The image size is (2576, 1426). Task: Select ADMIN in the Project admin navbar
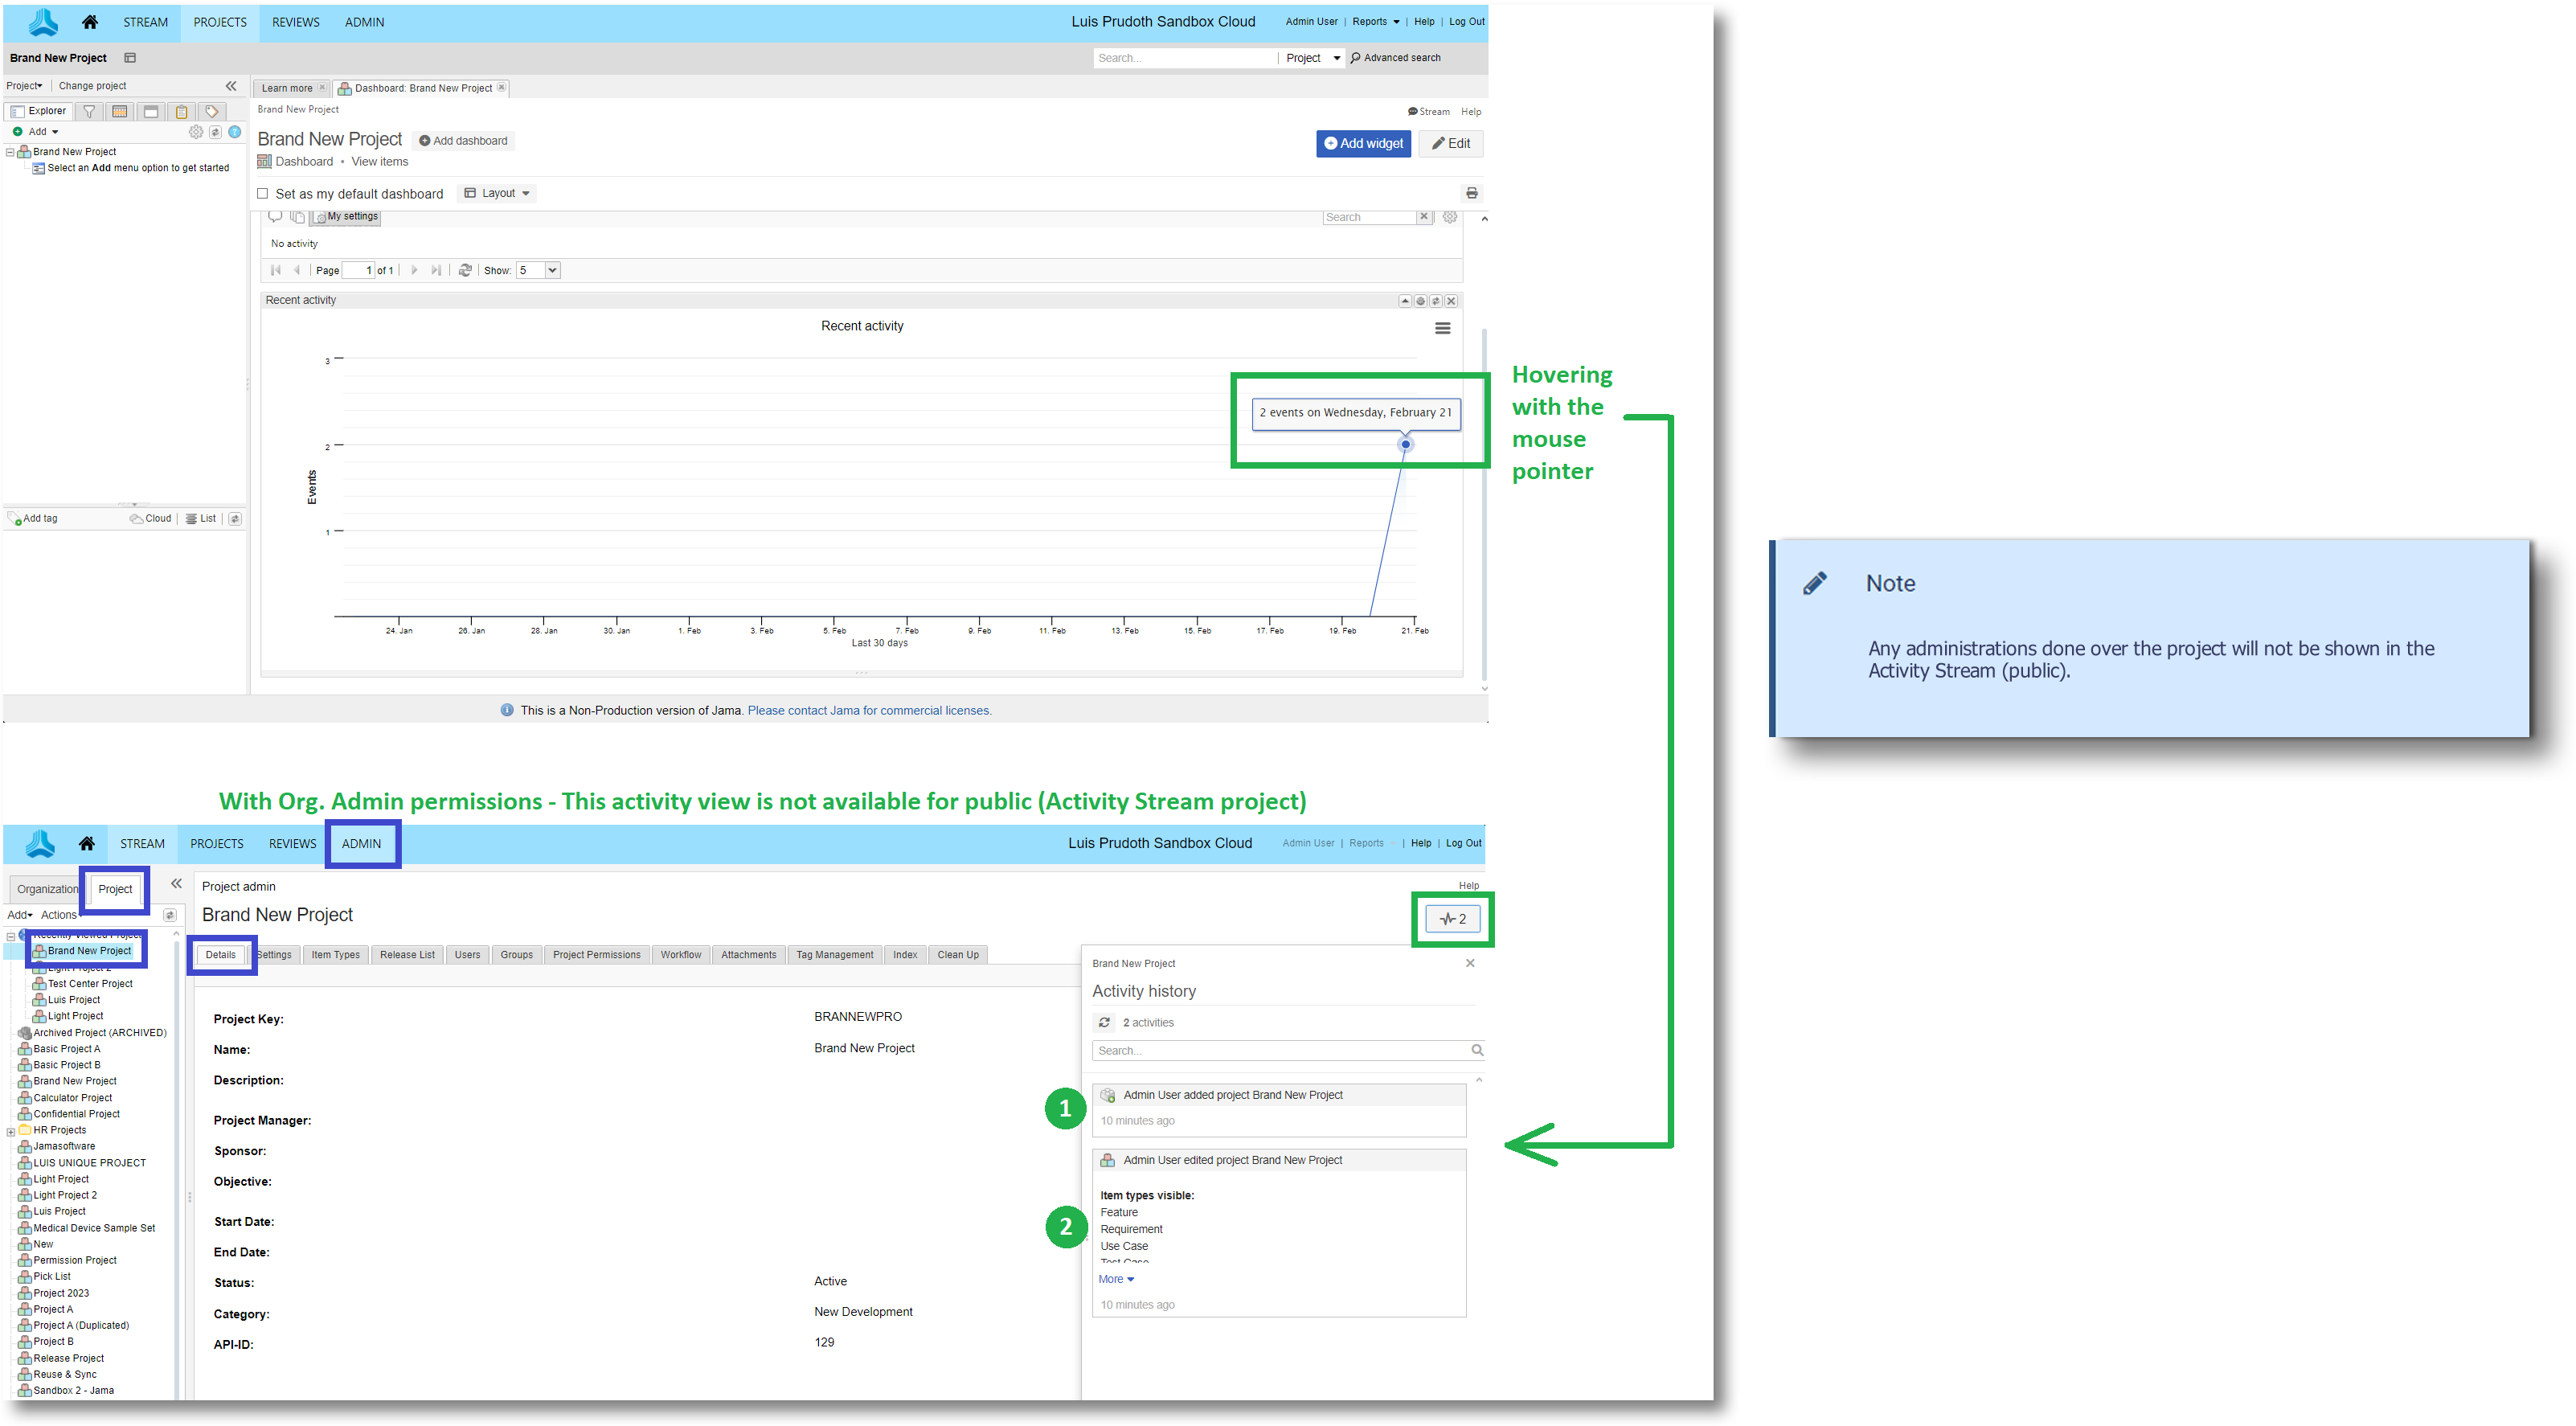361,844
